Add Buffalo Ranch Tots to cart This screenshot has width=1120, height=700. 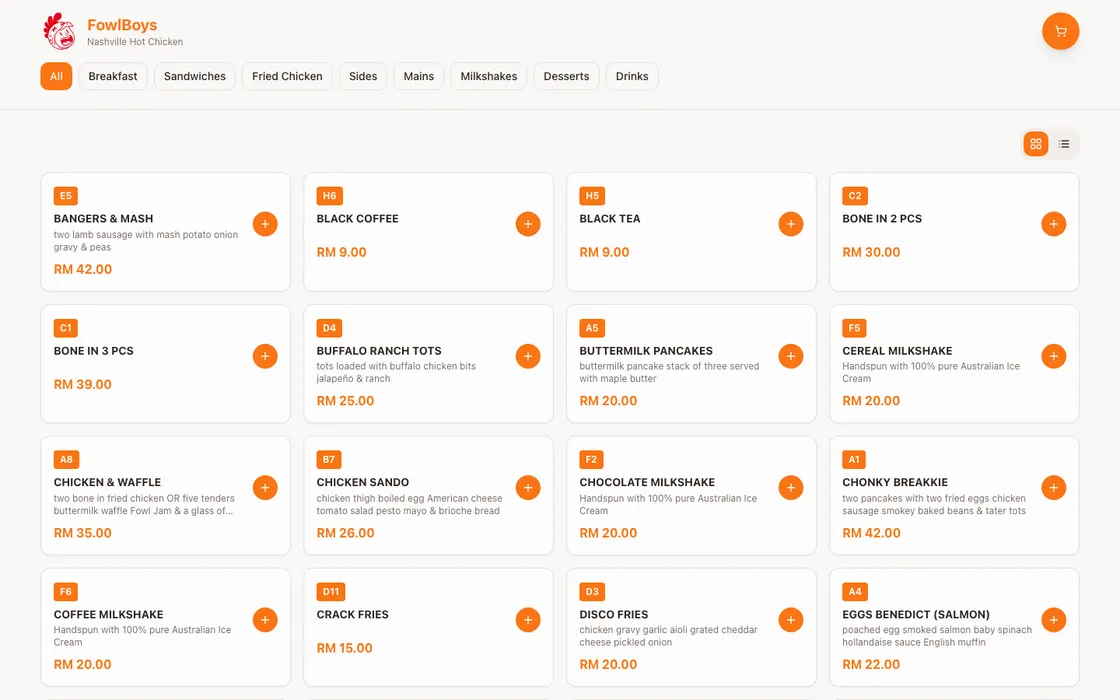pyautogui.click(x=528, y=356)
